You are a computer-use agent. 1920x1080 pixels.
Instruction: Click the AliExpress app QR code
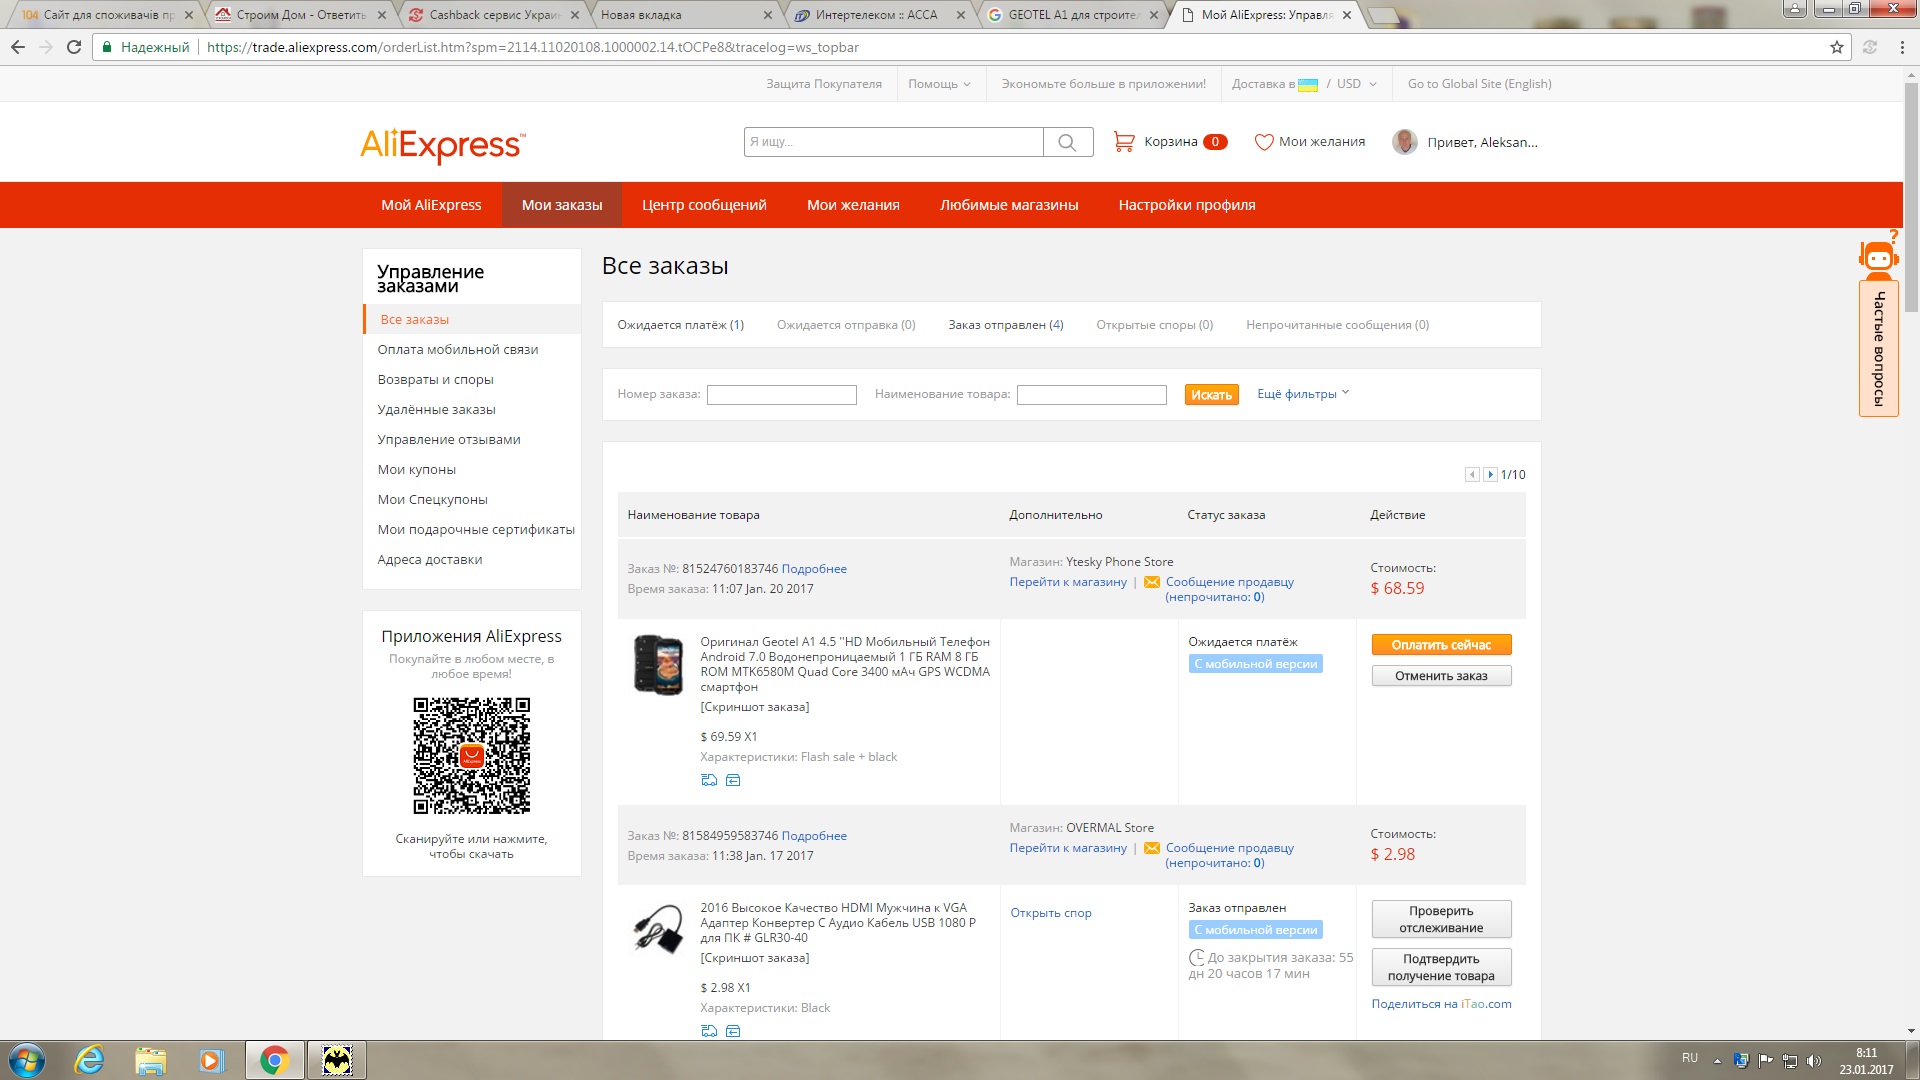[472, 756]
